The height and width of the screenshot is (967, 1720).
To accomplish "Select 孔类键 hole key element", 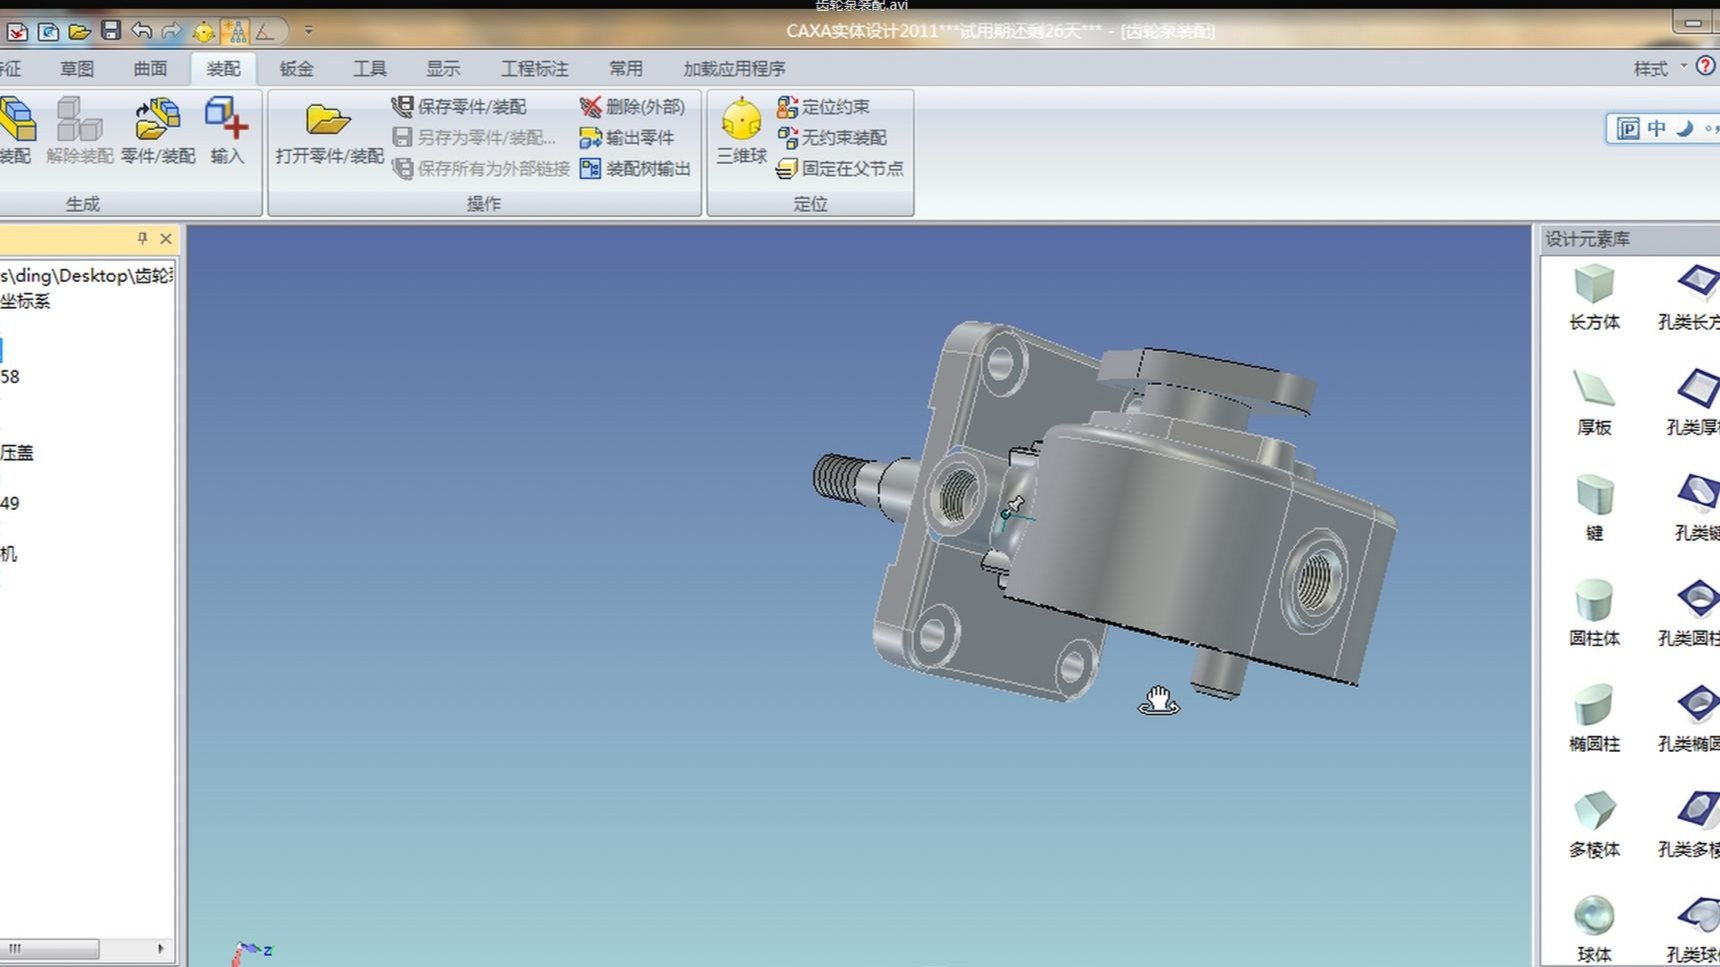I will click(1696, 508).
